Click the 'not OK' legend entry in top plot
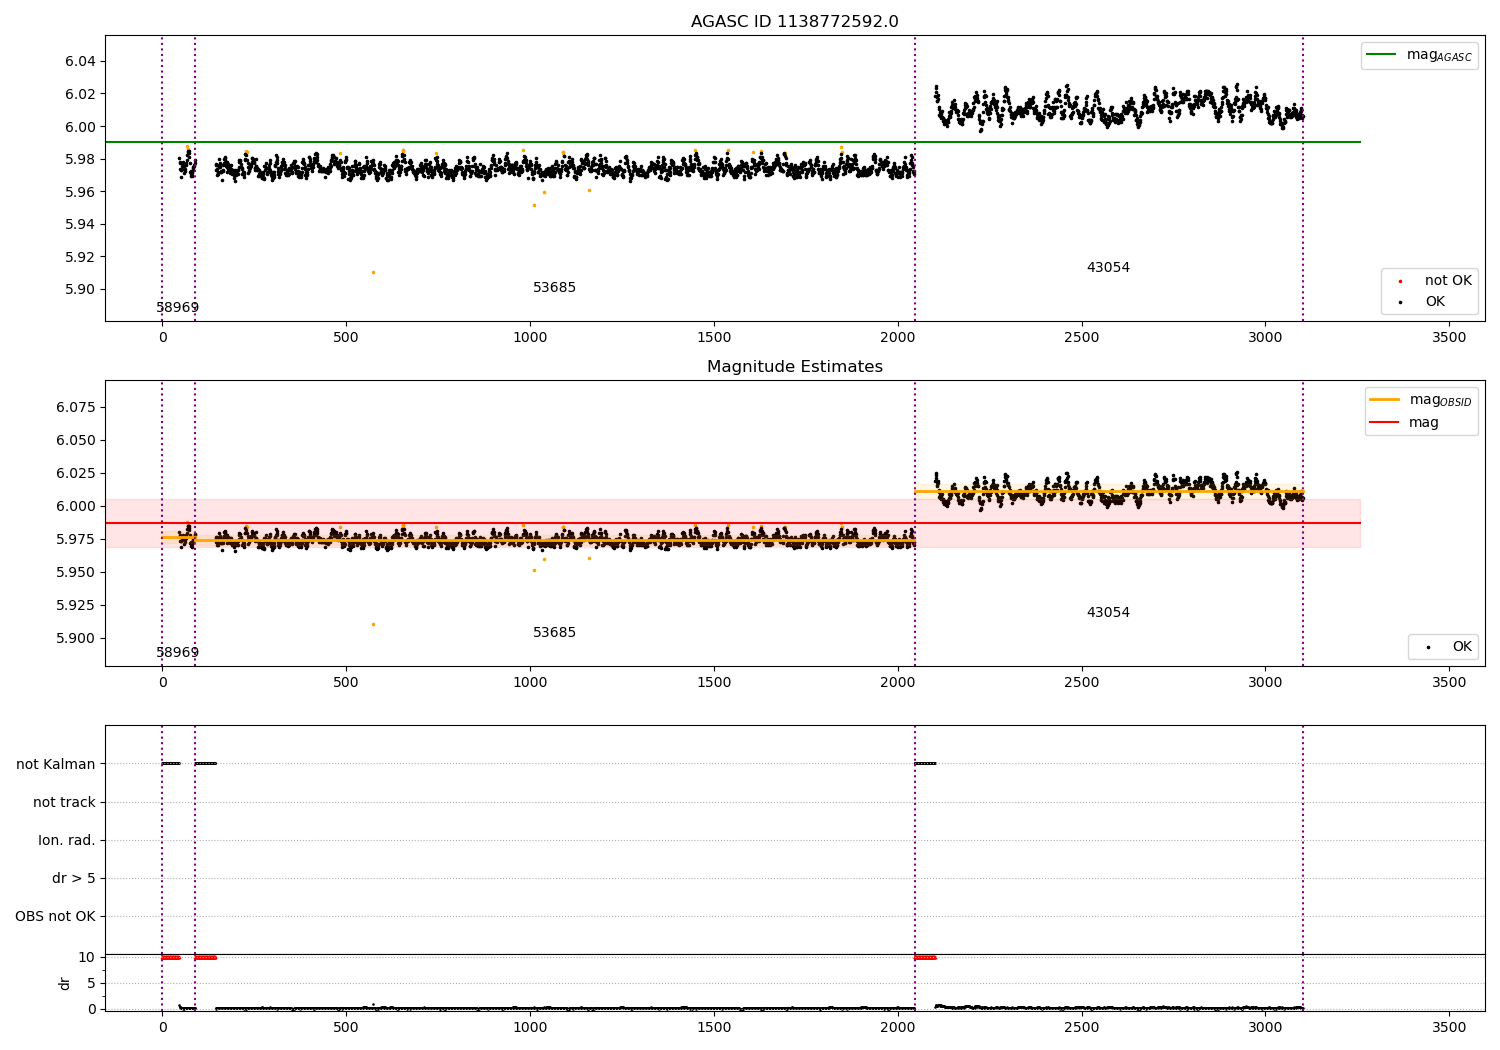The height and width of the screenshot is (1050, 1500). pos(1435,281)
